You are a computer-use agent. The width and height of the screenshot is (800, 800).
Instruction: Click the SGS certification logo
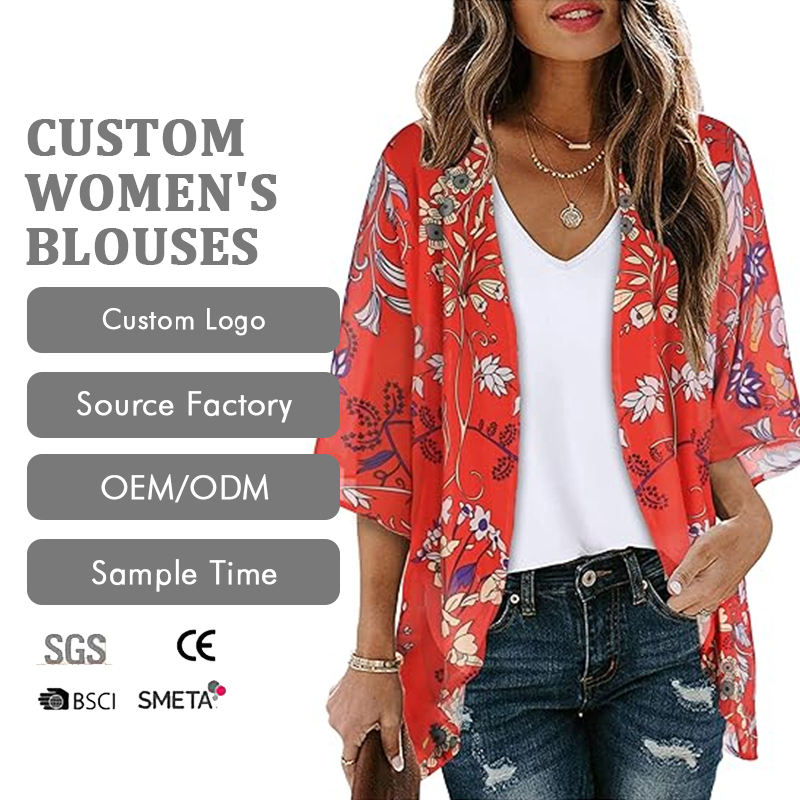[x=74, y=649]
